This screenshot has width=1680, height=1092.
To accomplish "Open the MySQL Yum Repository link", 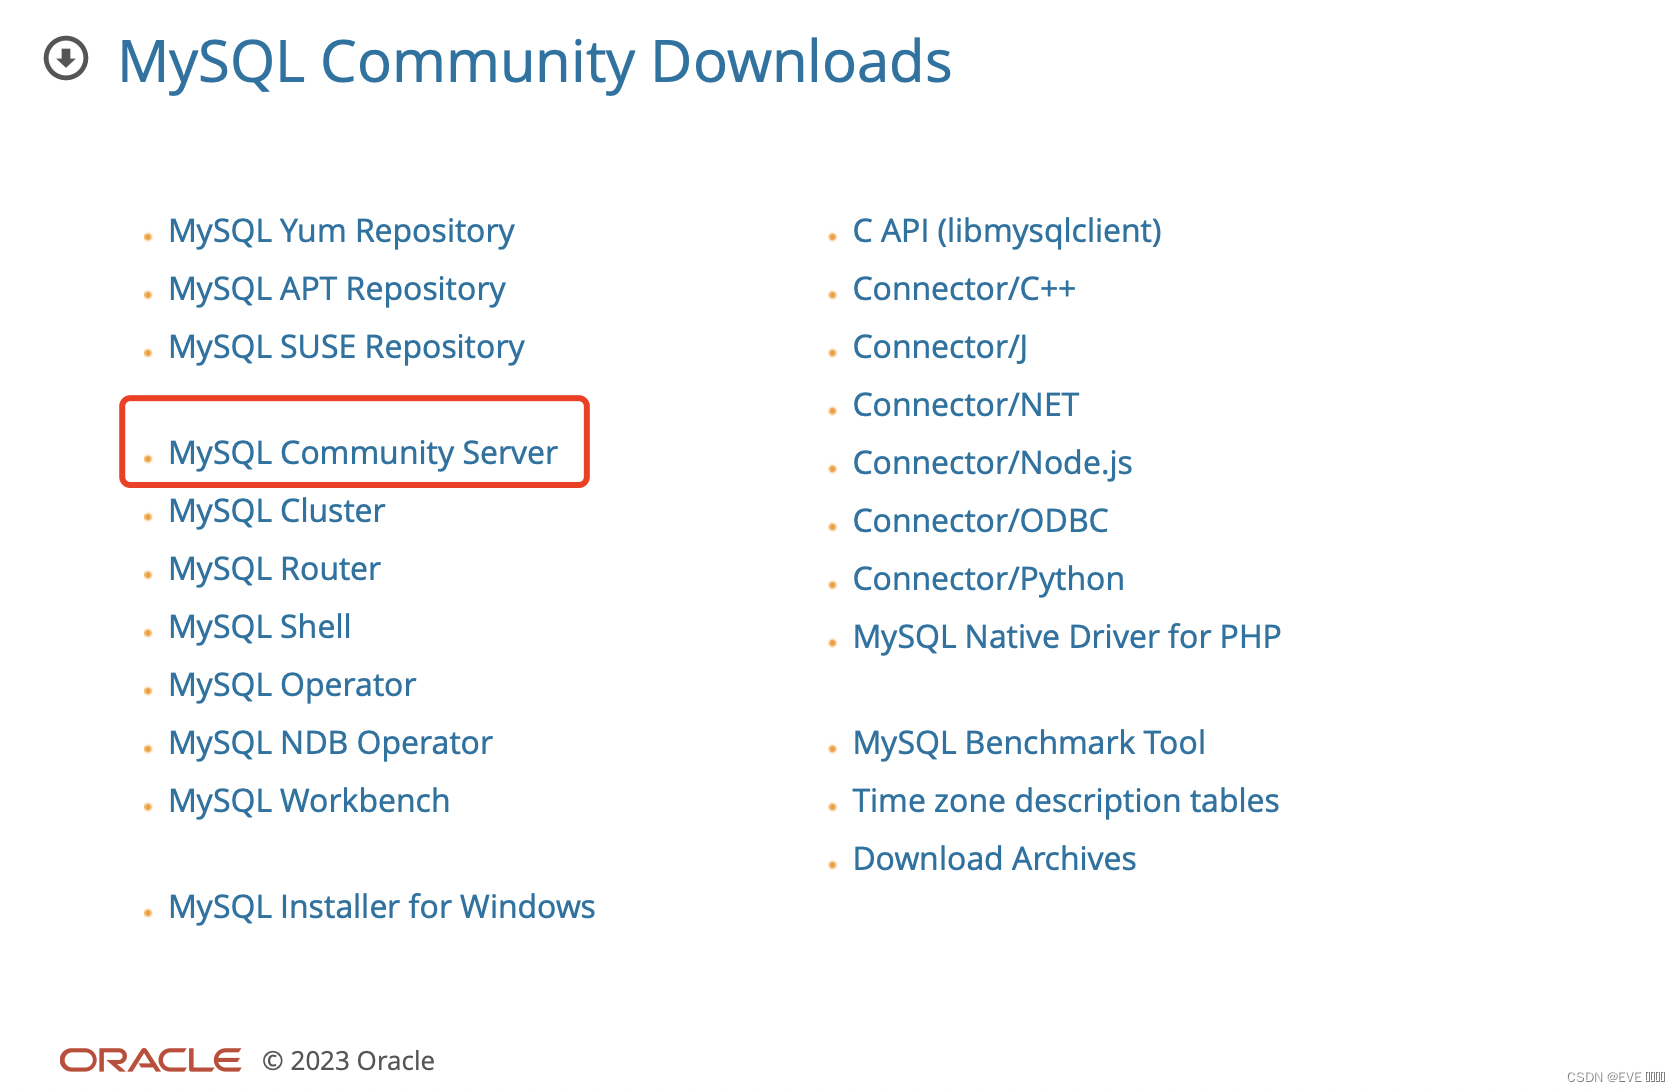I will (x=341, y=231).
